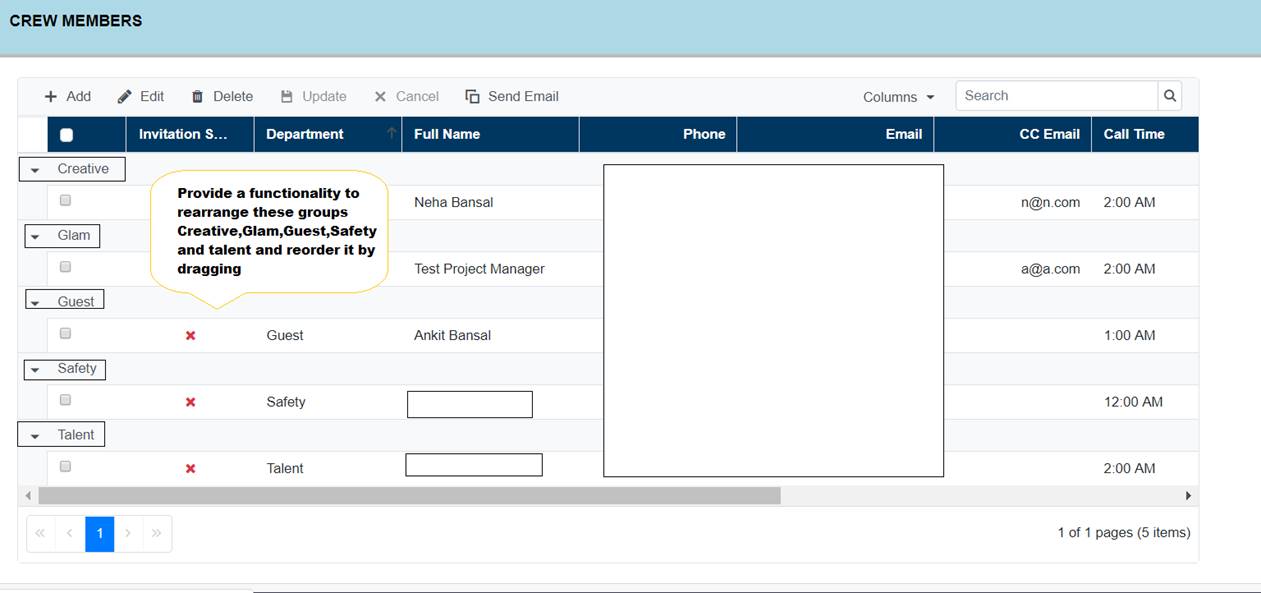Image resolution: width=1261 pixels, height=593 pixels.
Task: Click the search magnifier icon
Action: click(x=1169, y=96)
